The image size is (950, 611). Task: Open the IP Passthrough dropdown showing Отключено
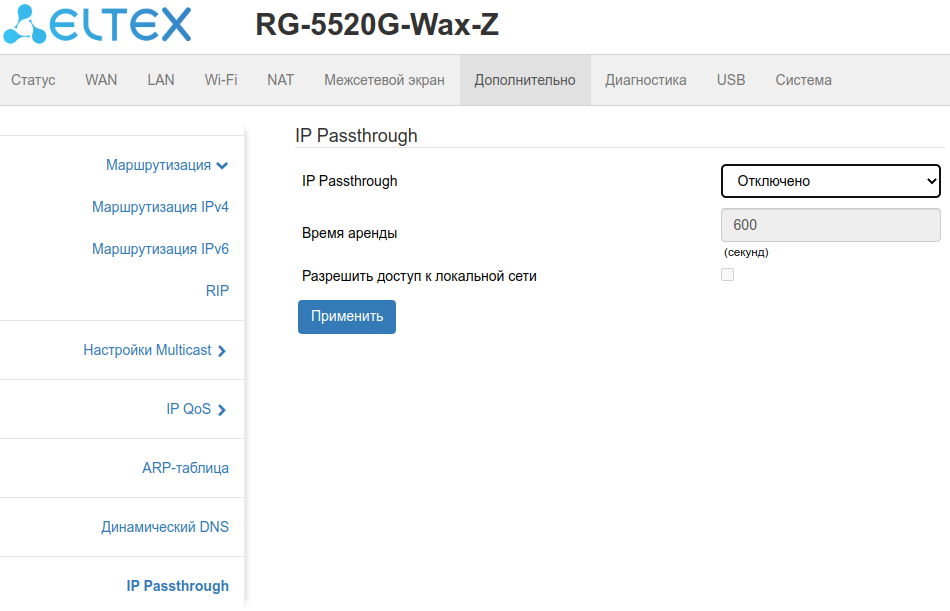pos(830,181)
